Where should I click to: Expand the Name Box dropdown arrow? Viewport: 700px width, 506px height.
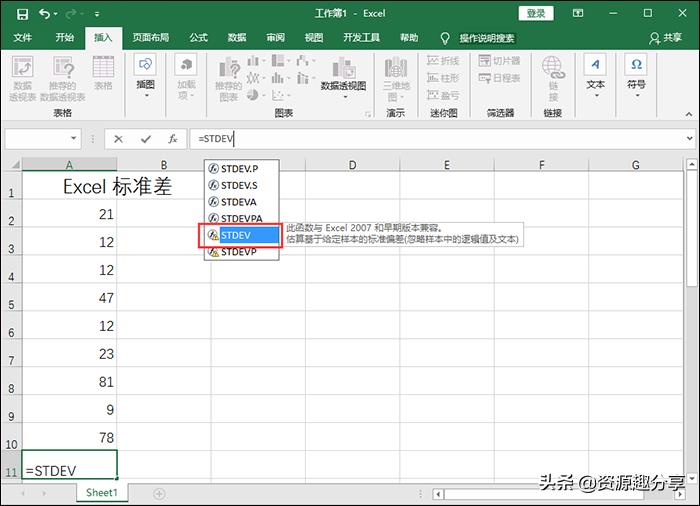tap(74, 139)
